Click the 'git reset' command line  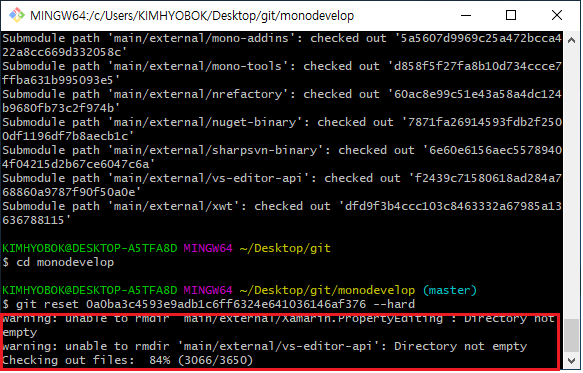(209, 304)
